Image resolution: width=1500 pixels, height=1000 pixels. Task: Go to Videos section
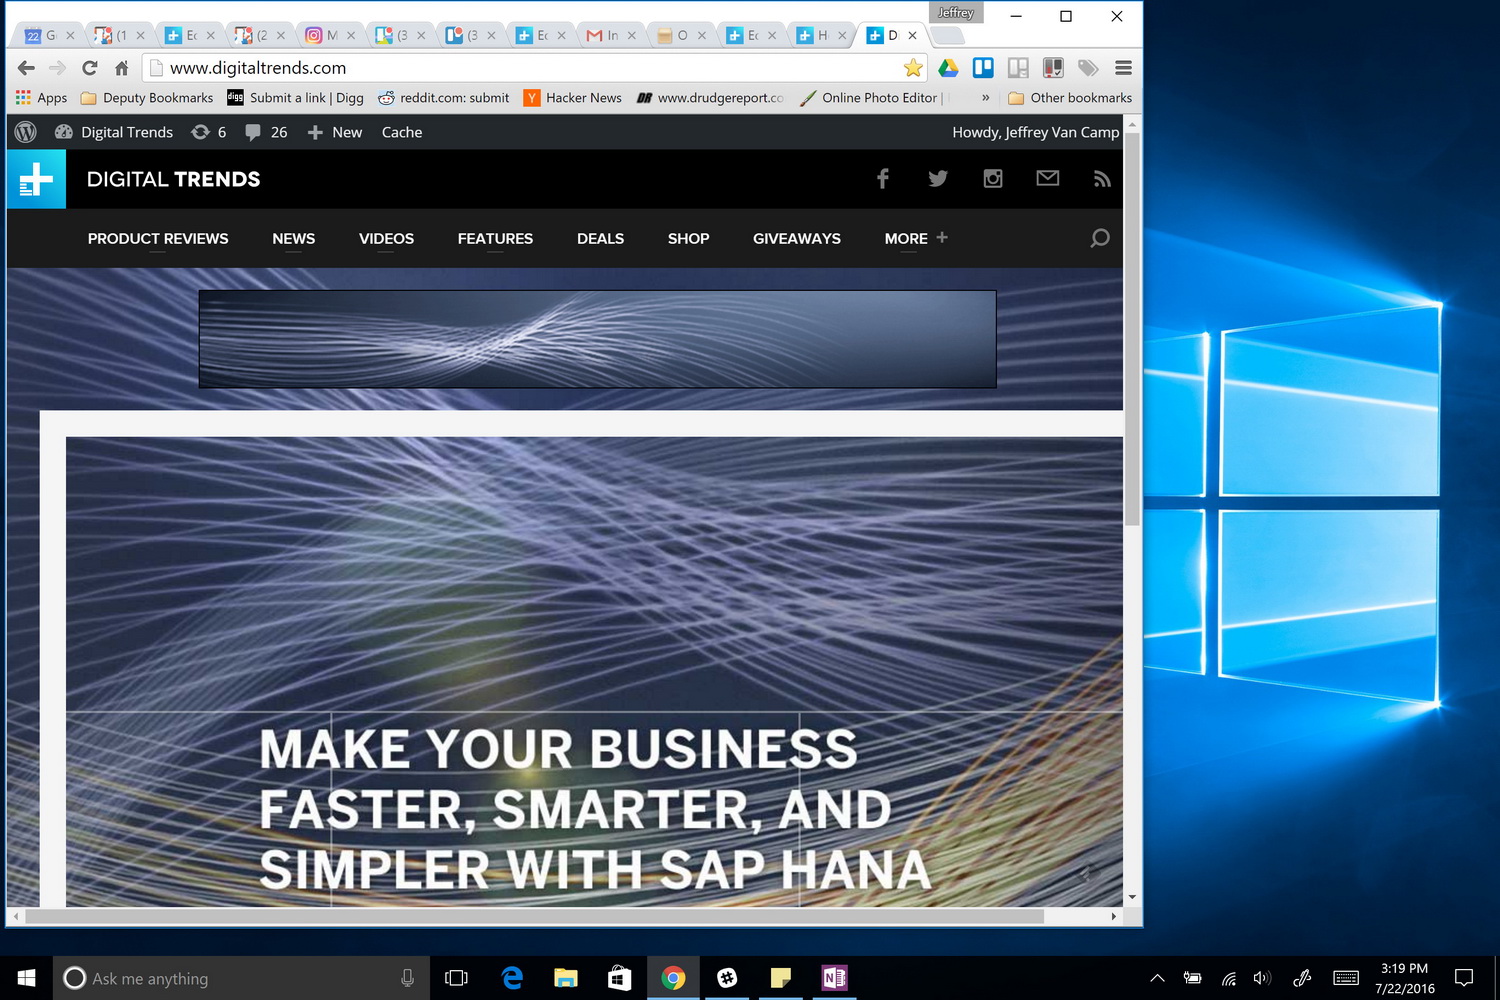pos(386,239)
